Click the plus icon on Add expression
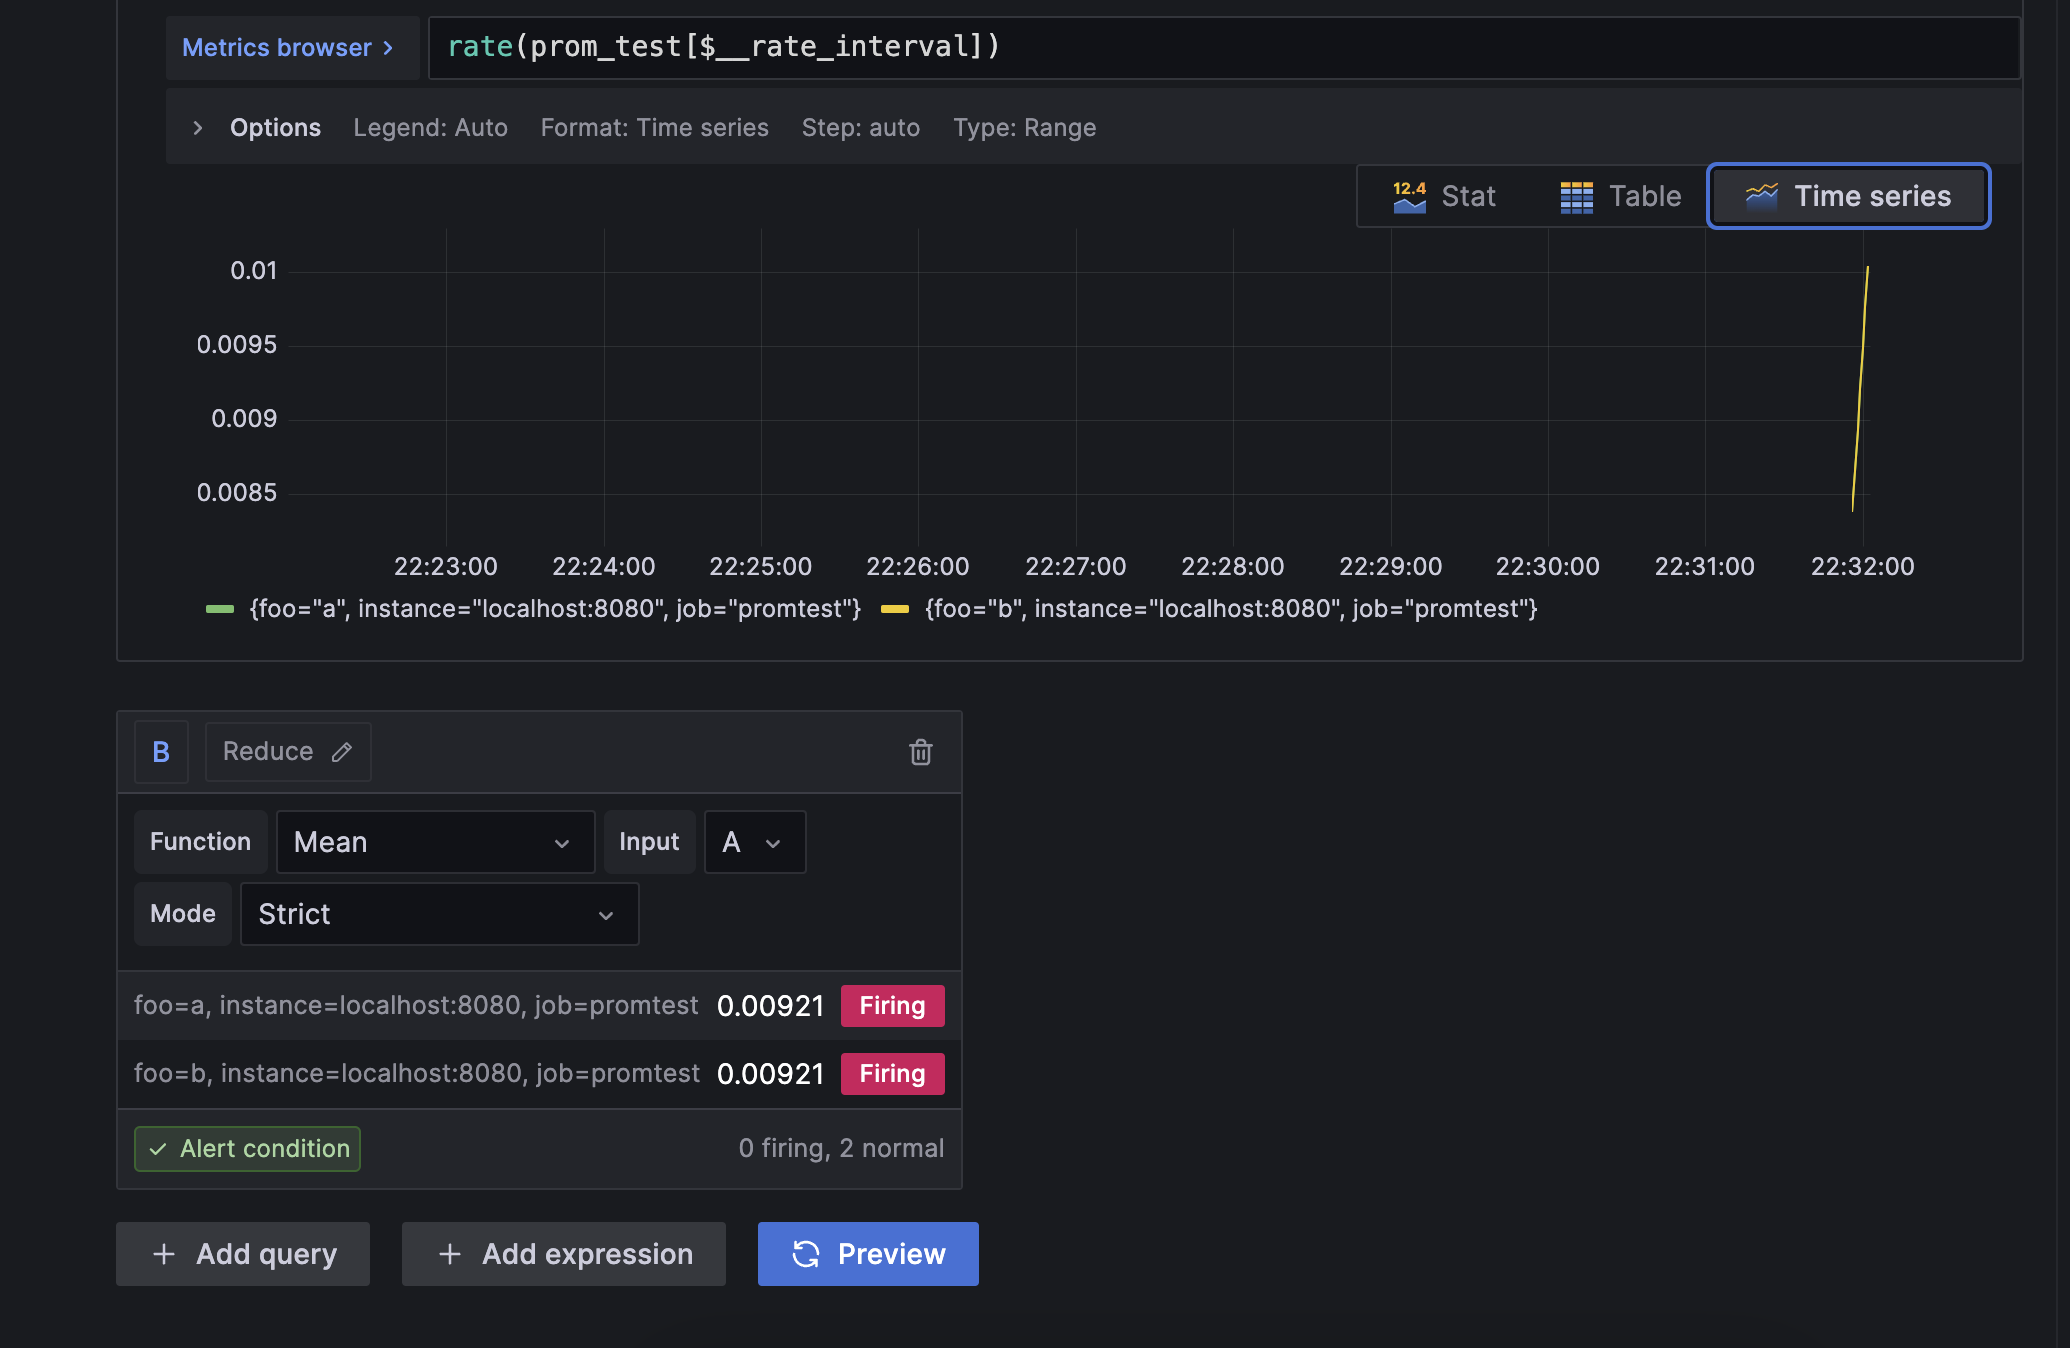The image size is (2070, 1348). (450, 1254)
